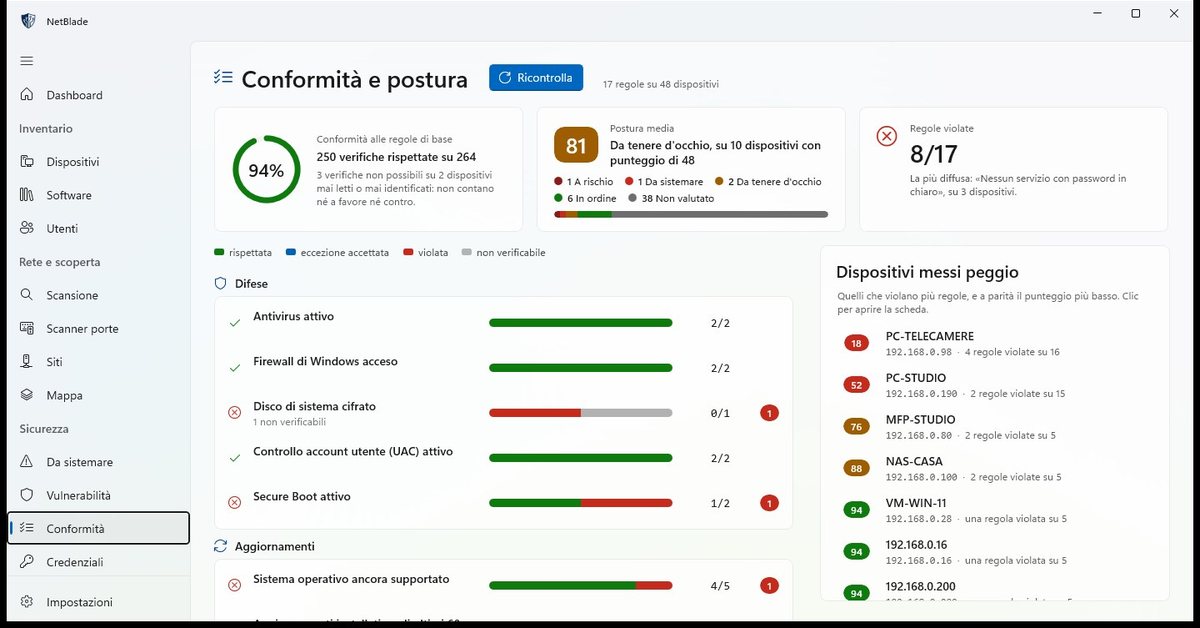Click the 52 score badge of PC-STUDIO
Screen dimensions: 1200x628
click(856, 385)
